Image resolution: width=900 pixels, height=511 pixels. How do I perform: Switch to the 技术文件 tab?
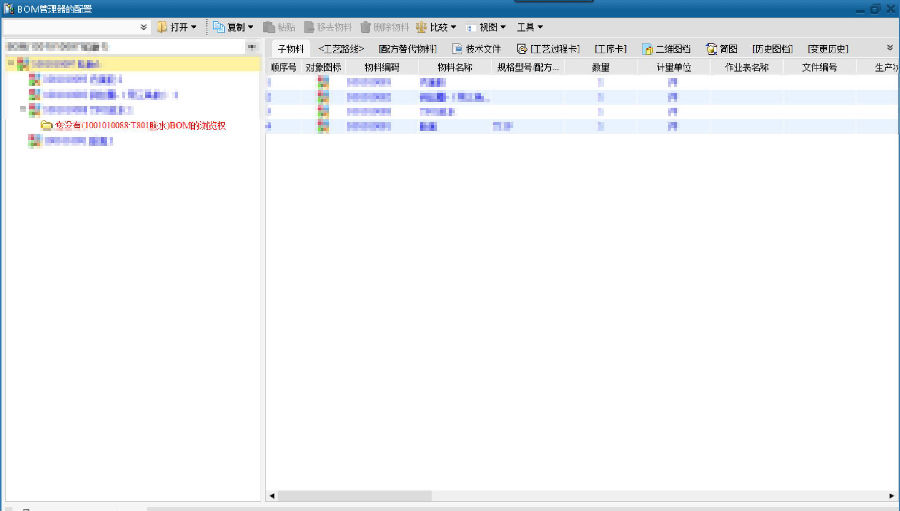(x=476, y=49)
